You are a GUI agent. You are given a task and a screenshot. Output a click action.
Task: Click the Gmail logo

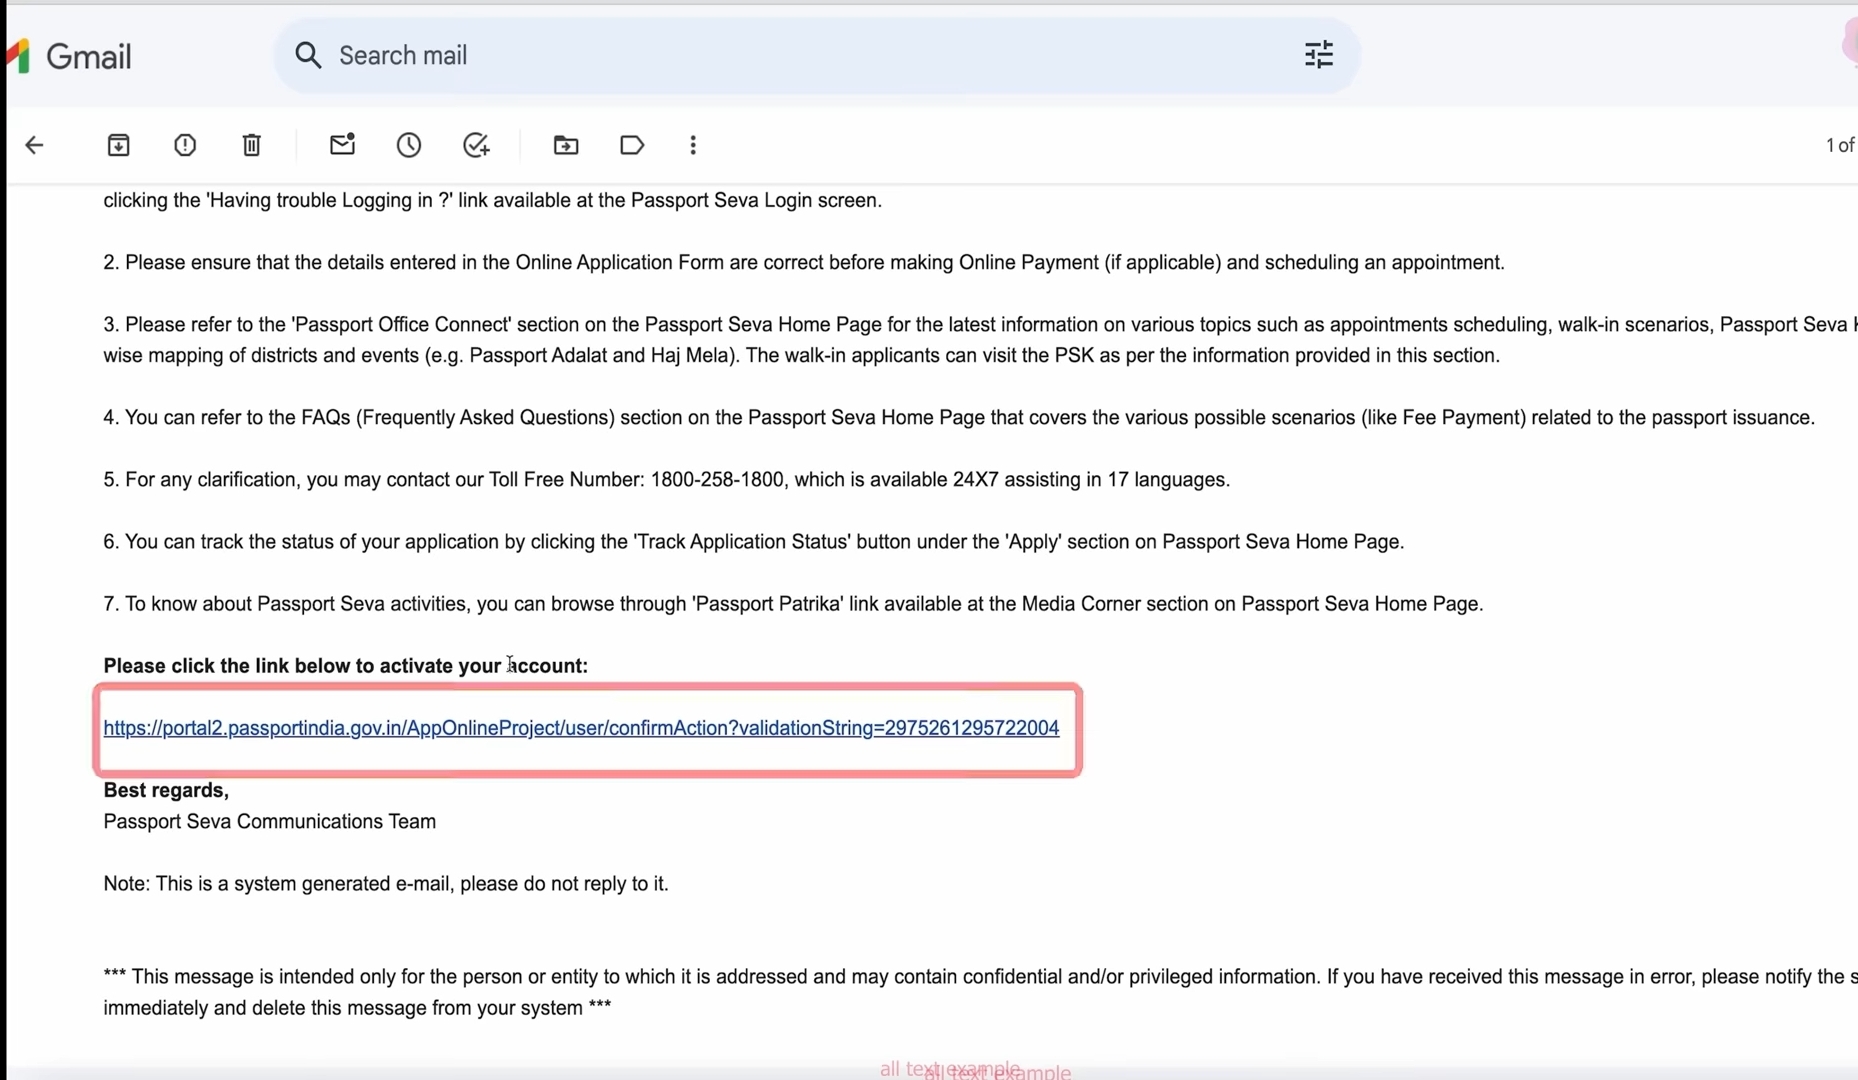(70, 56)
